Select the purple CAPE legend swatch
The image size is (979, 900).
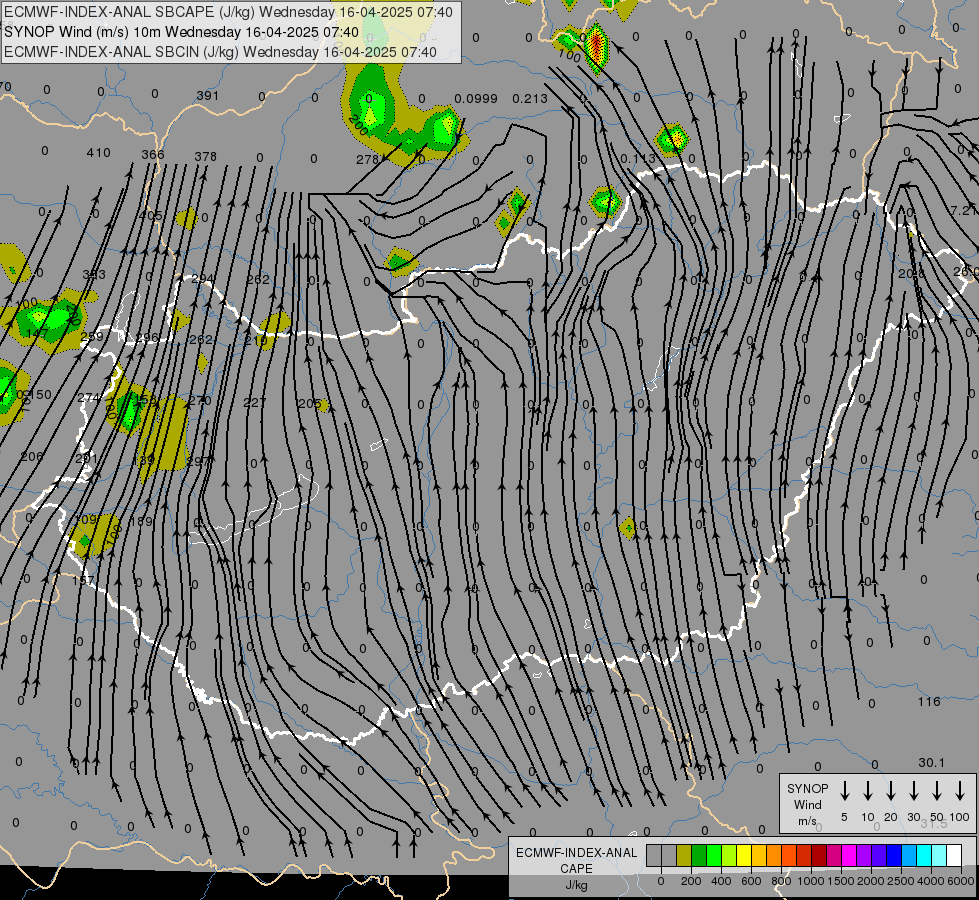click(863, 855)
